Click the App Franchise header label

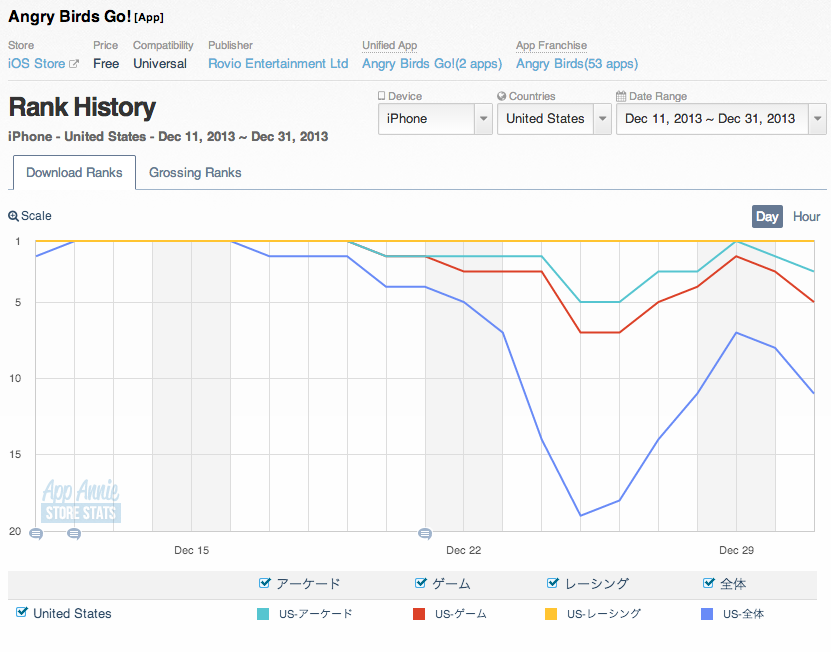pyautogui.click(x=551, y=46)
